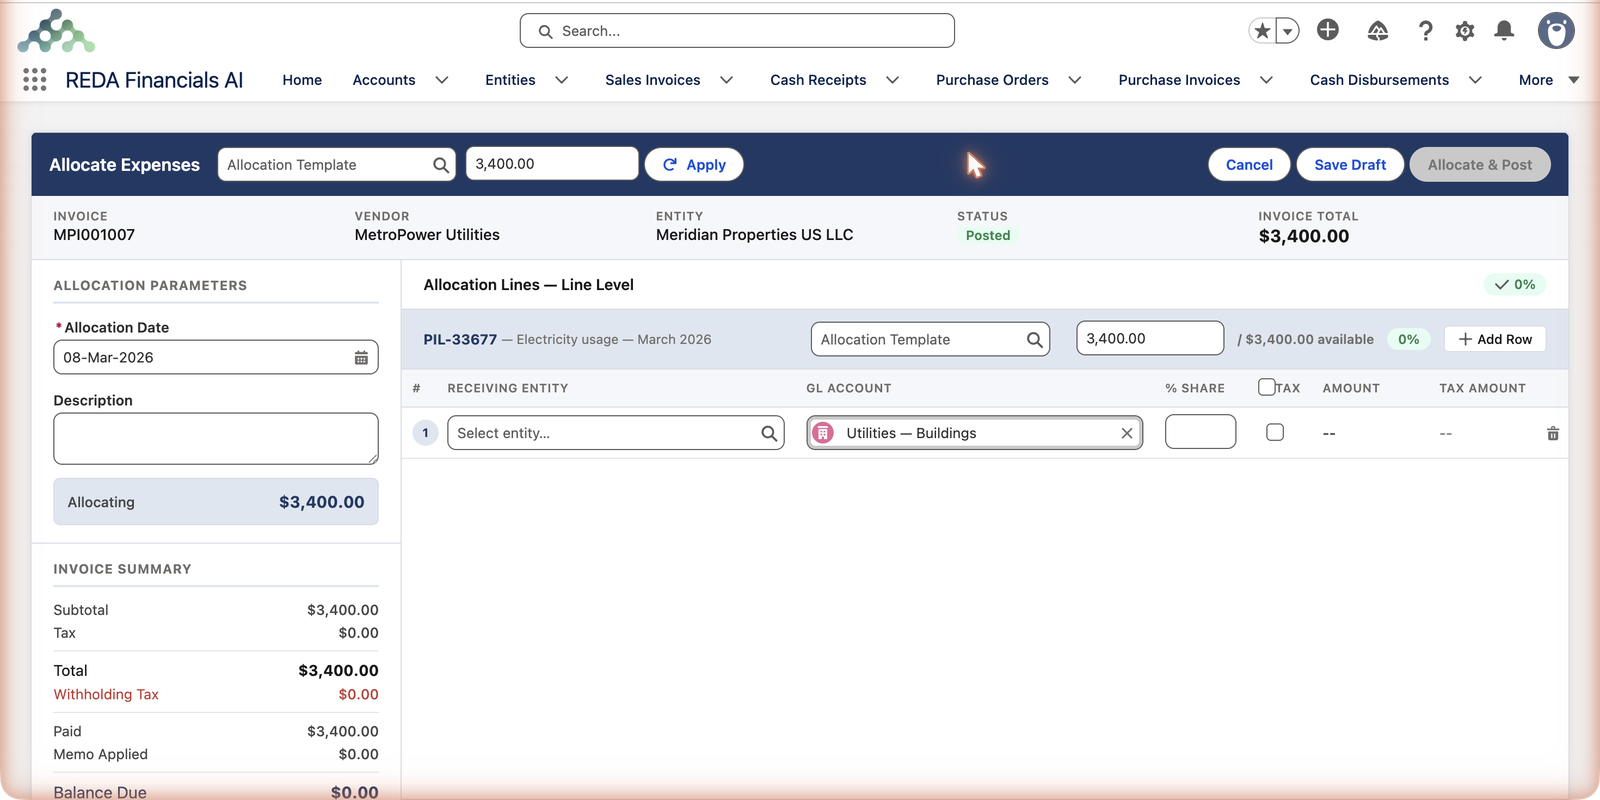The height and width of the screenshot is (800, 1600).
Task: Click the line-level Allocation Template search icon
Action: 1035,340
